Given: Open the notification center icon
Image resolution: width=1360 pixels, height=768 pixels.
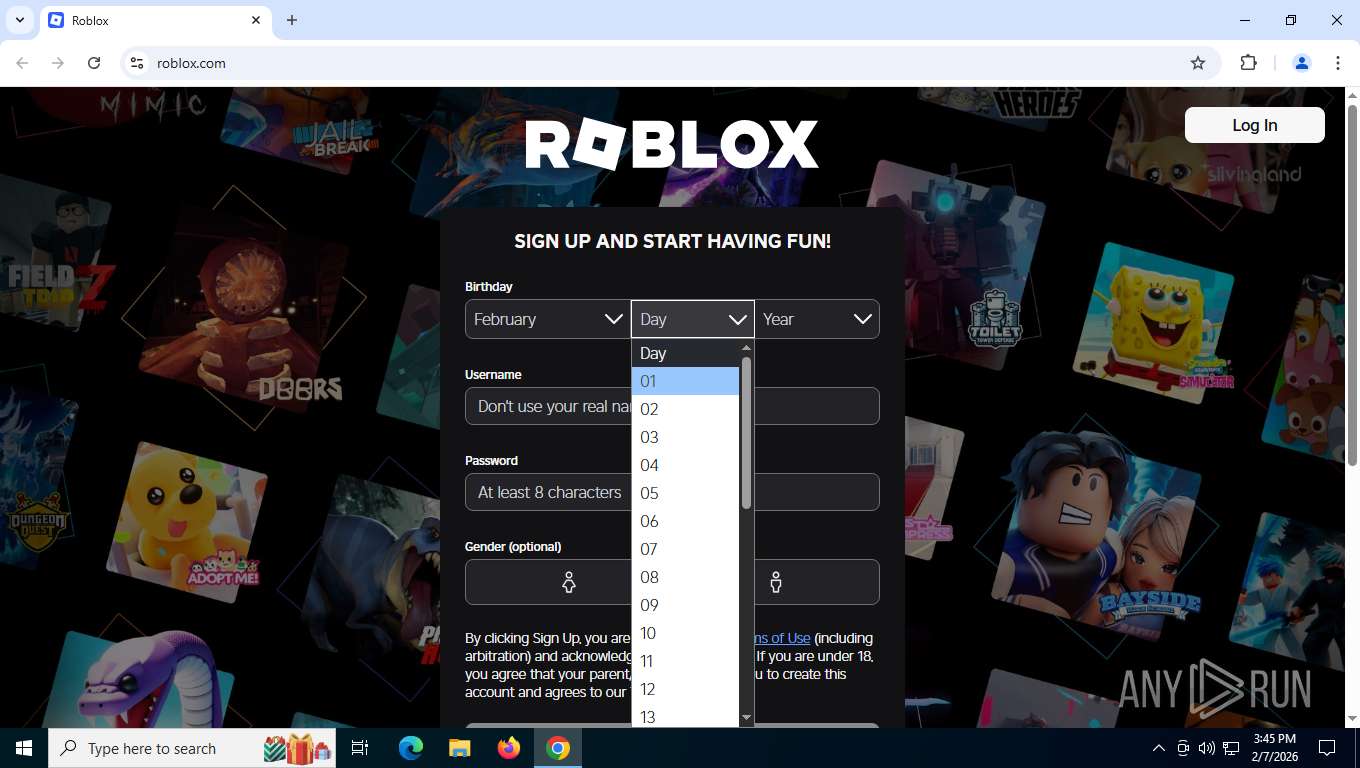Looking at the screenshot, I should pos(1327,748).
